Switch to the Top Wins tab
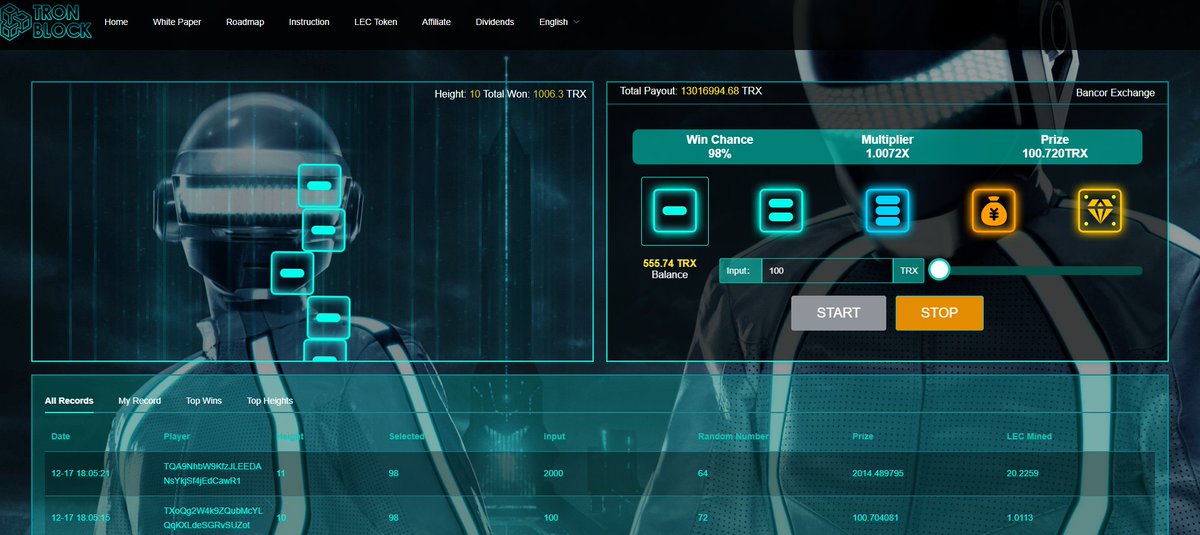Image resolution: width=1200 pixels, height=535 pixels. [x=204, y=401]
